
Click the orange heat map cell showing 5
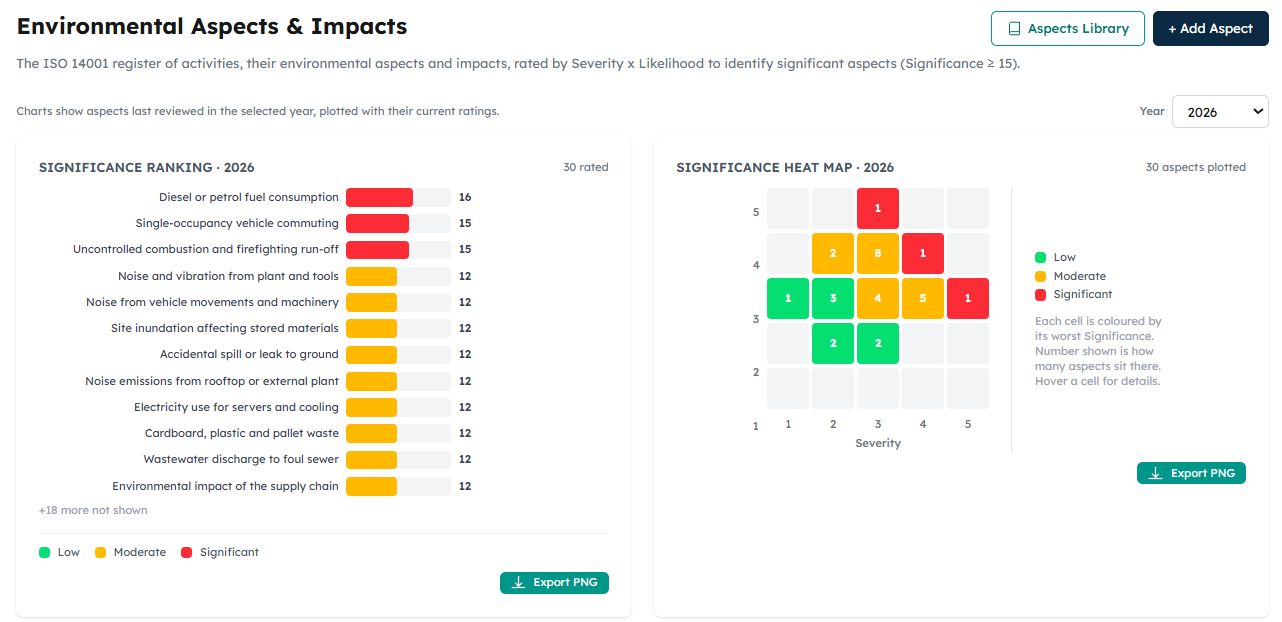pyautogui.click(x=923, y=298)
